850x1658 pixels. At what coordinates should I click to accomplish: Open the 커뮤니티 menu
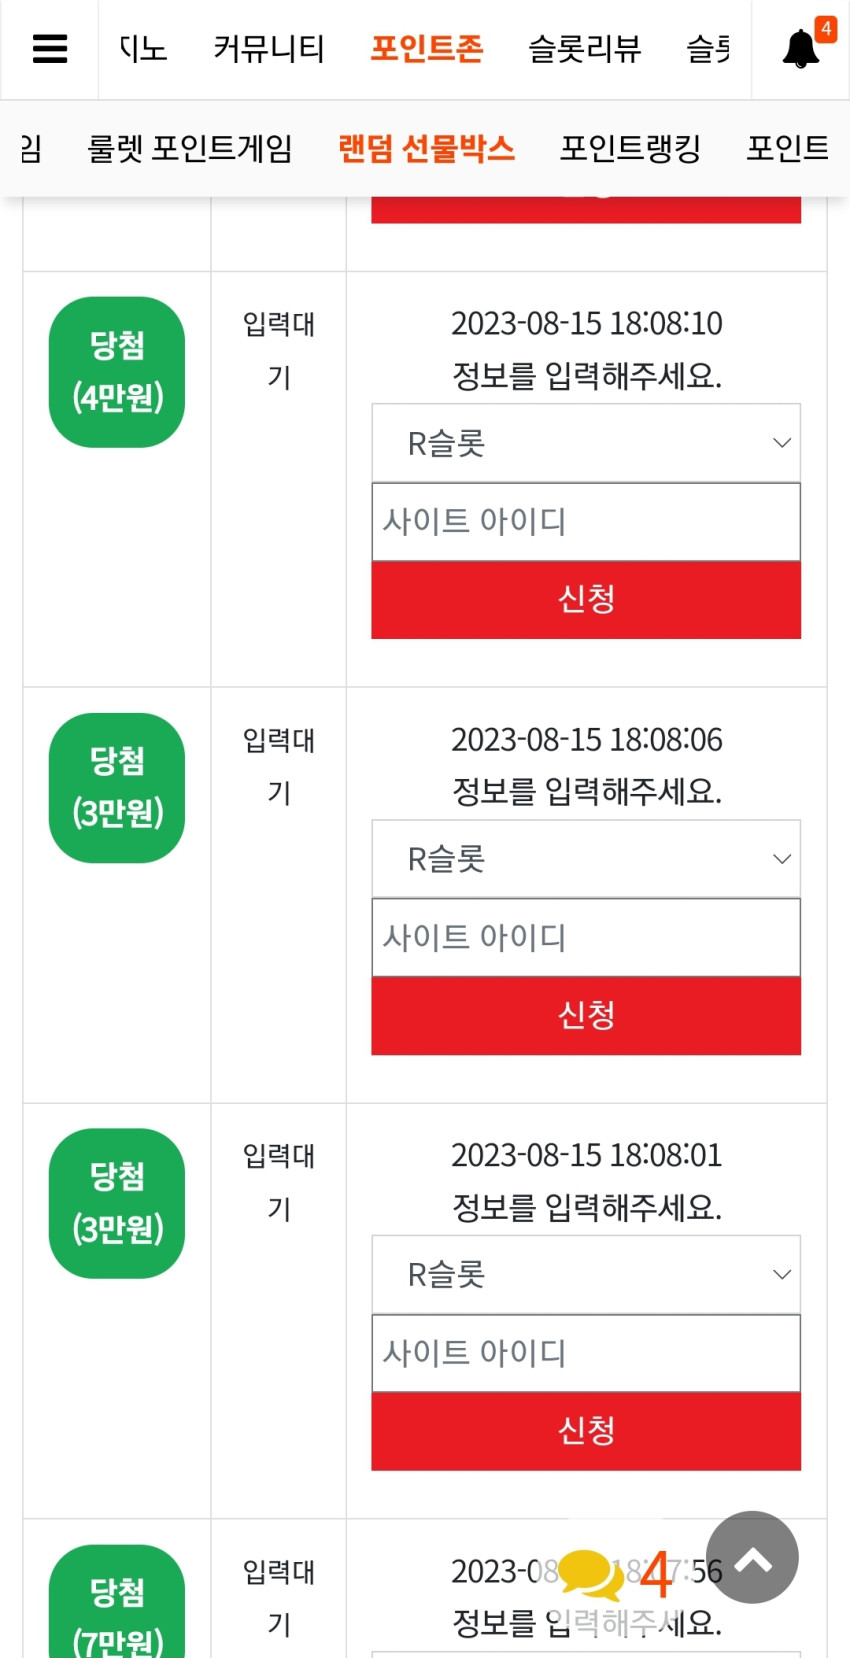269,49
